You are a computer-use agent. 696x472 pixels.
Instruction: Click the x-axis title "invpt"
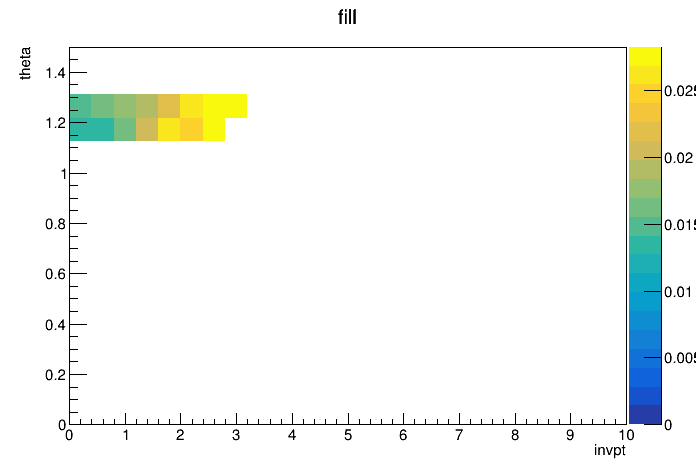pyautogui.click(x=609, y=450)
